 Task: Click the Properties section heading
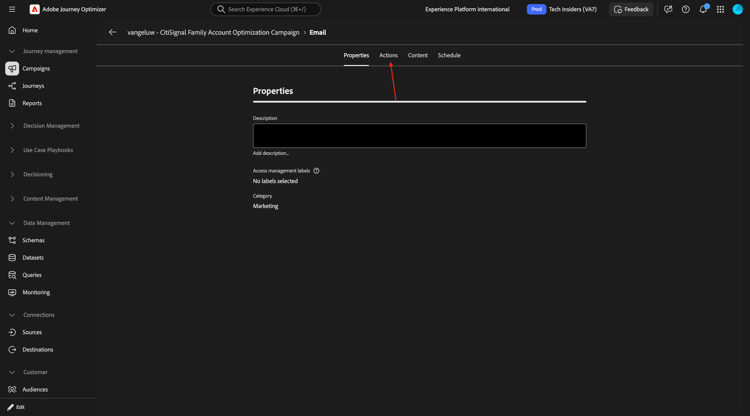[x=273, y=91]
